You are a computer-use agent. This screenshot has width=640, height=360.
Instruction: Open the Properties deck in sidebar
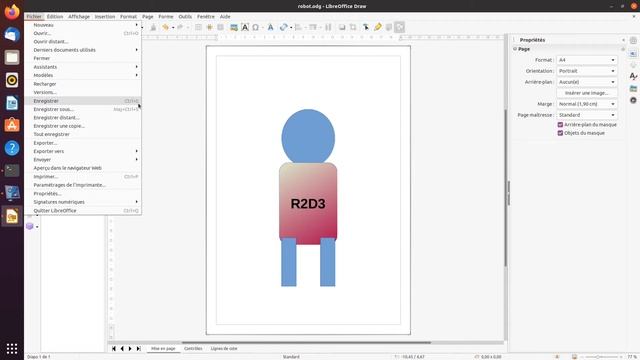[x=633, y=53]
